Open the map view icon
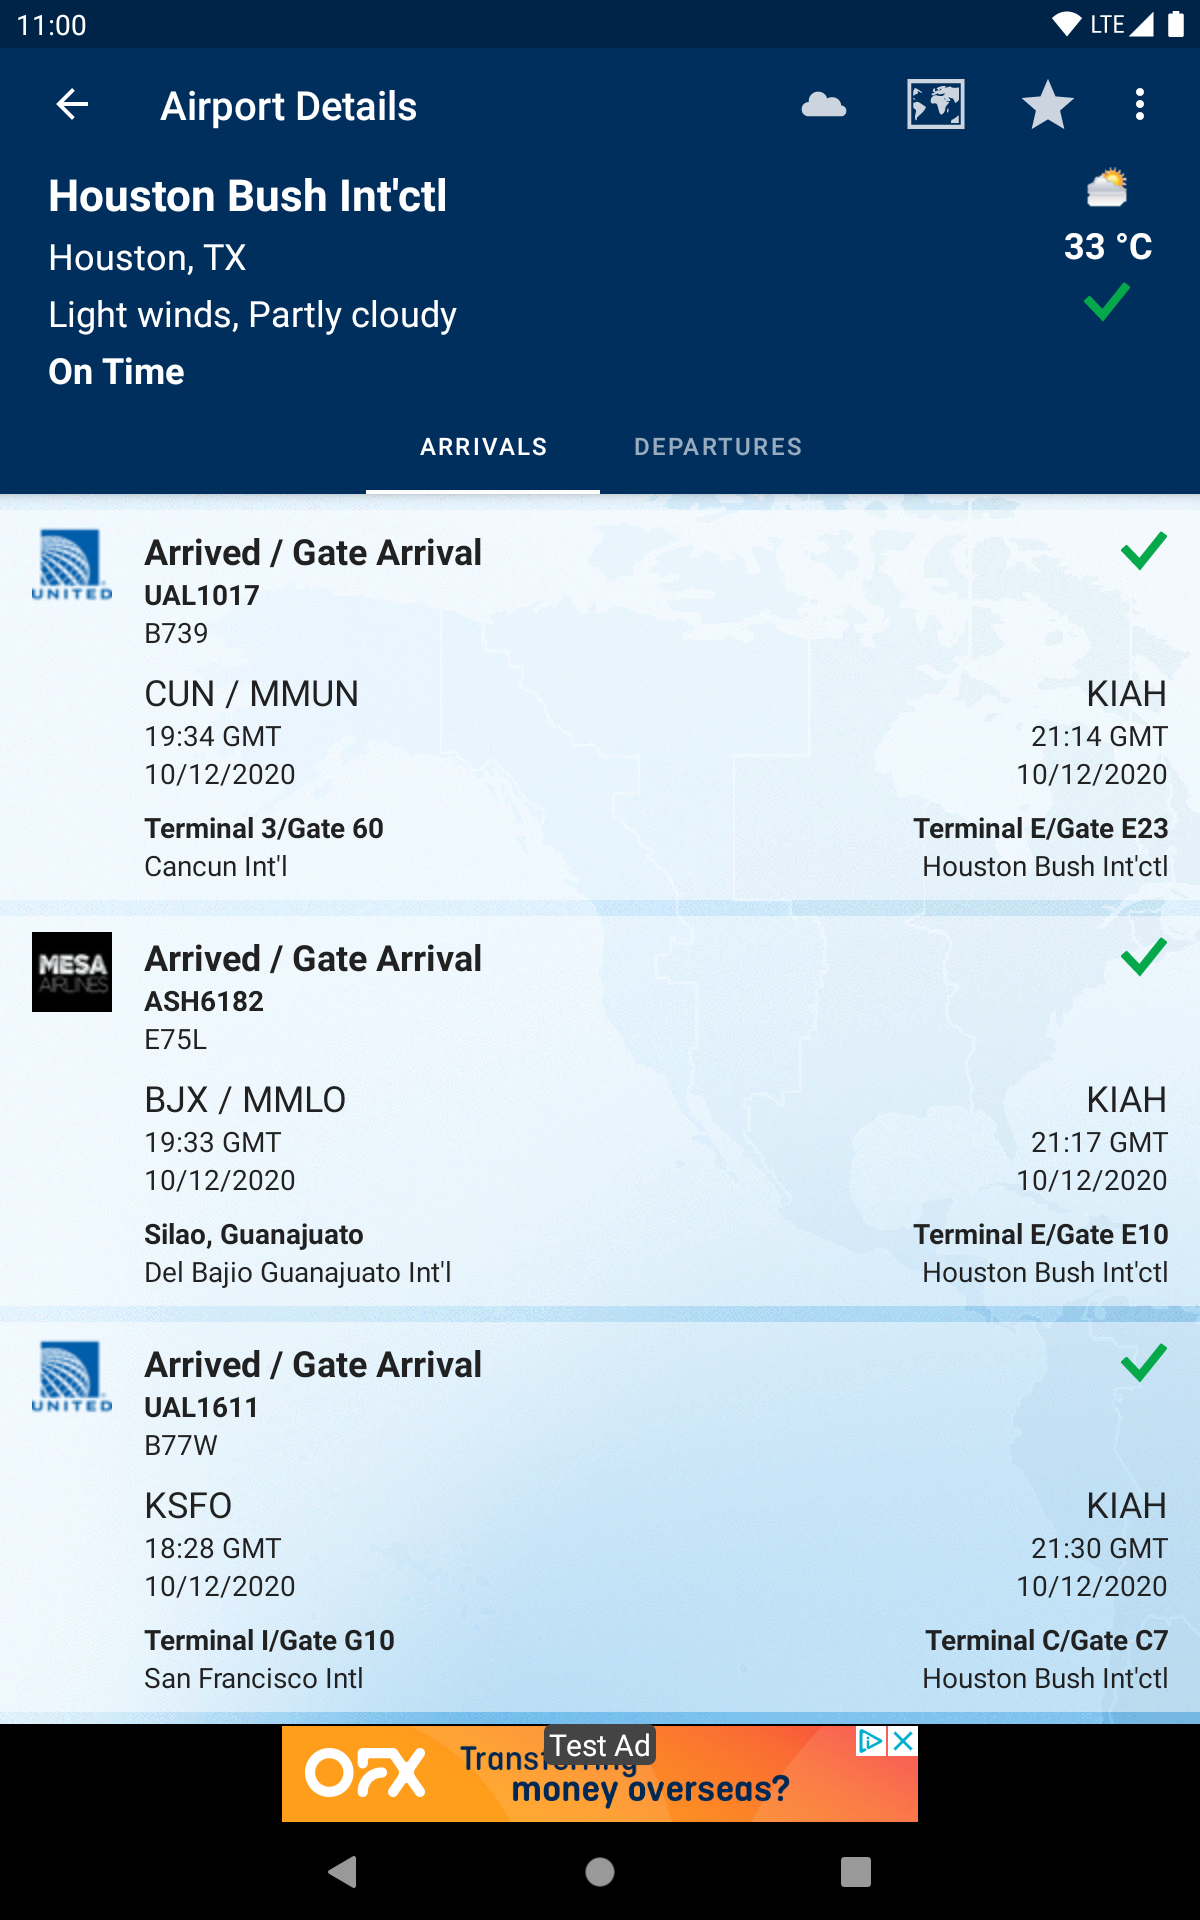 click(x=934, y=104)
